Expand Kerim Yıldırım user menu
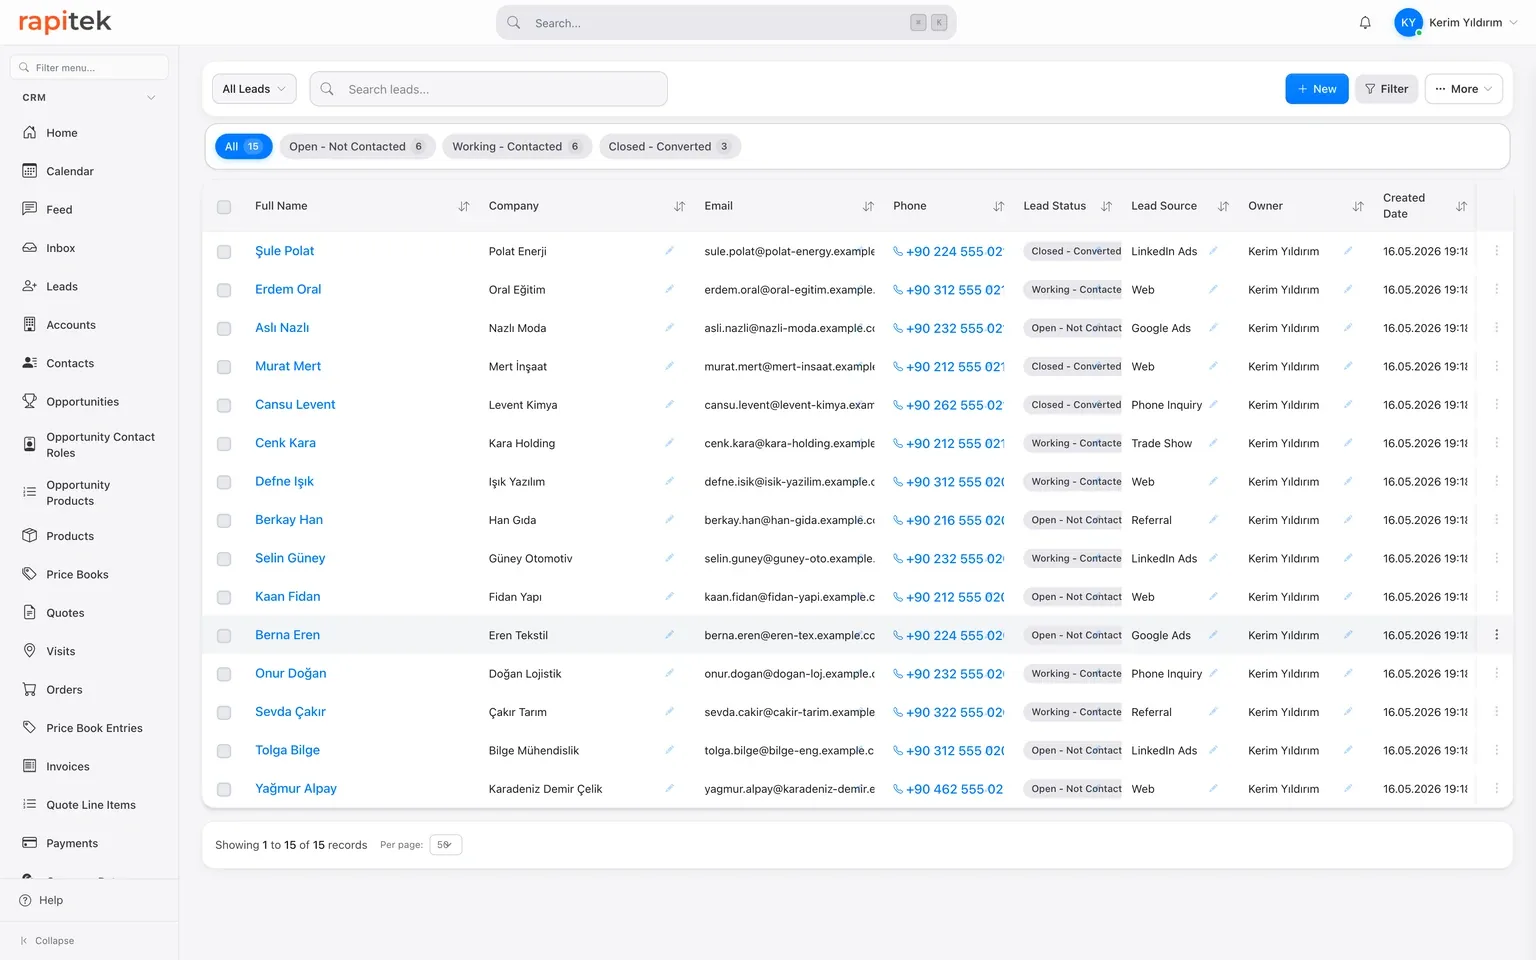This screenshot has height=960, width=1536. tap(1457, 23)
